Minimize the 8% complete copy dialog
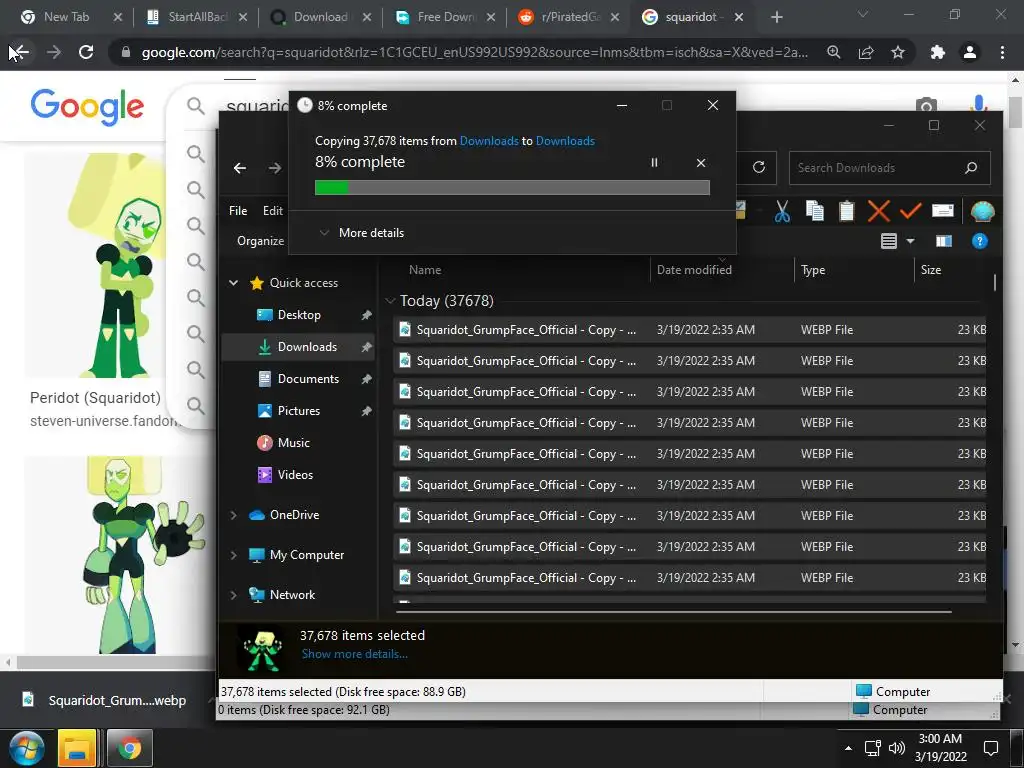The height and width of the screenshot is (768, 1024). point(622,105)
